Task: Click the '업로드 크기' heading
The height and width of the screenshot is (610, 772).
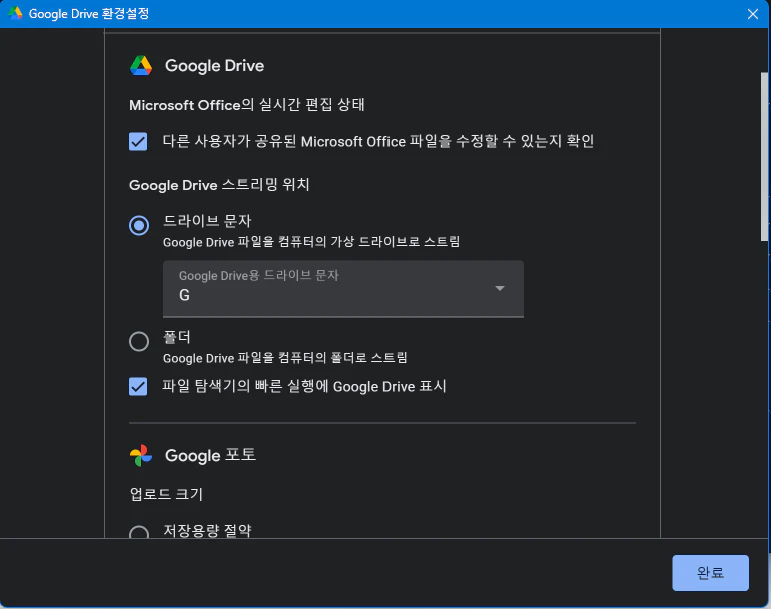Action: (x=166, y=494)
